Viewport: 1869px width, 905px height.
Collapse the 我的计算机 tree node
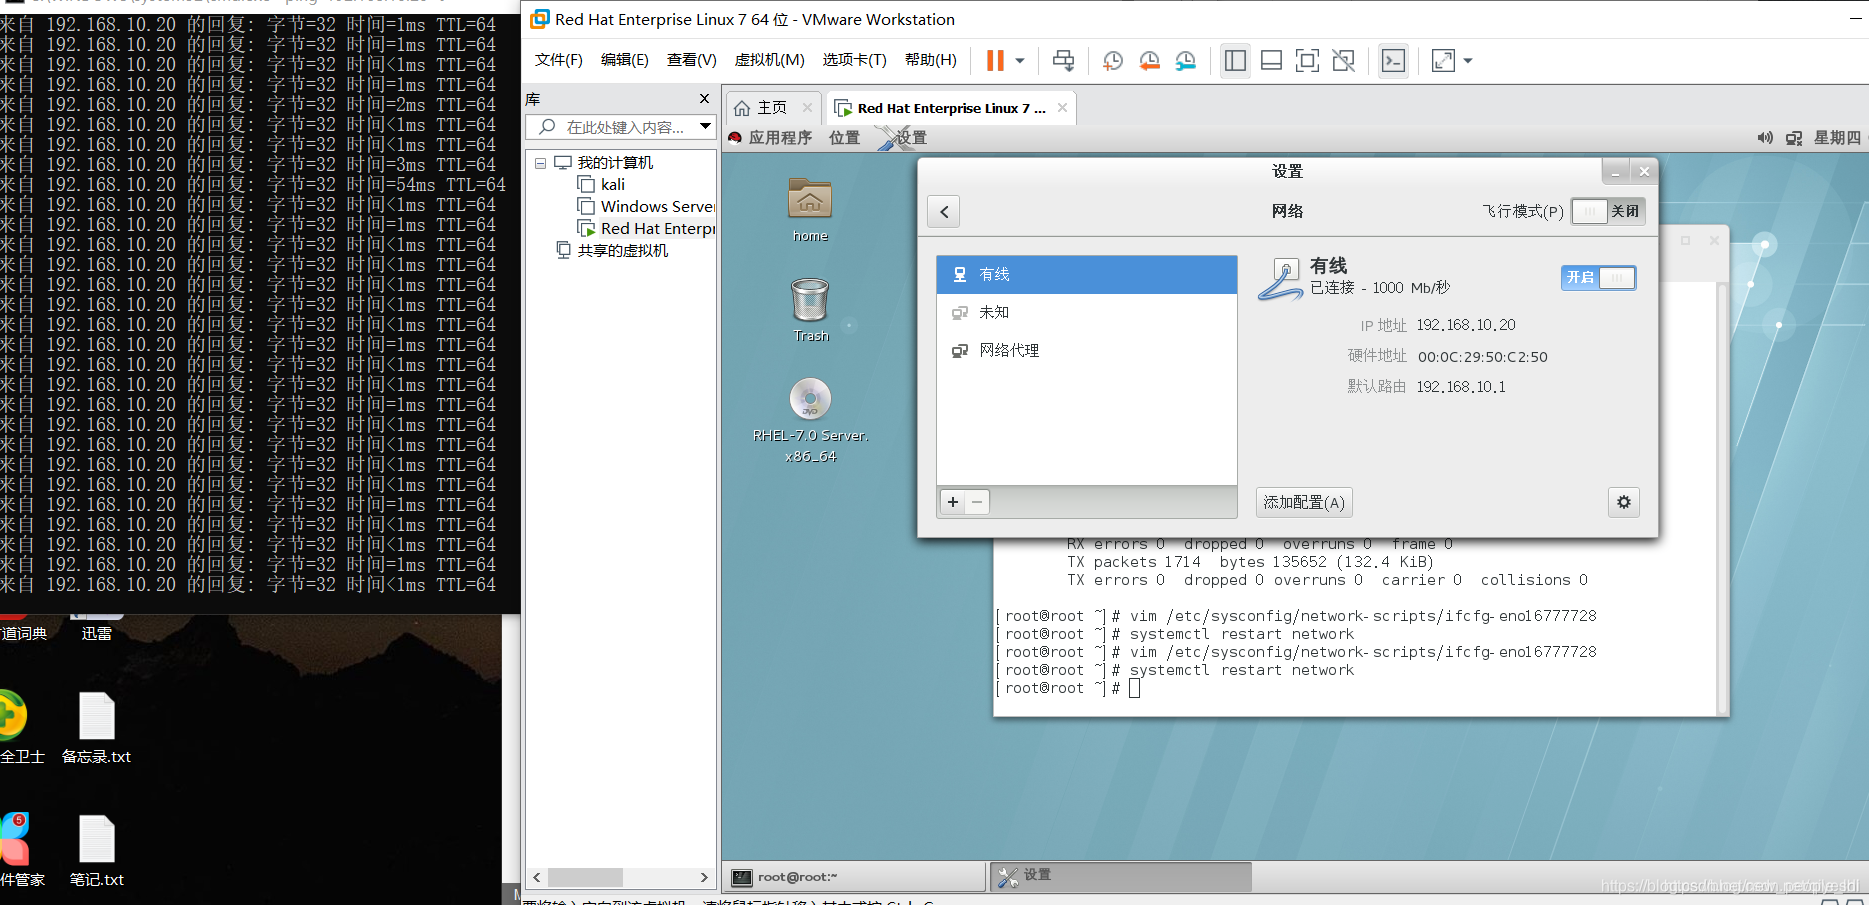point(540,163)
